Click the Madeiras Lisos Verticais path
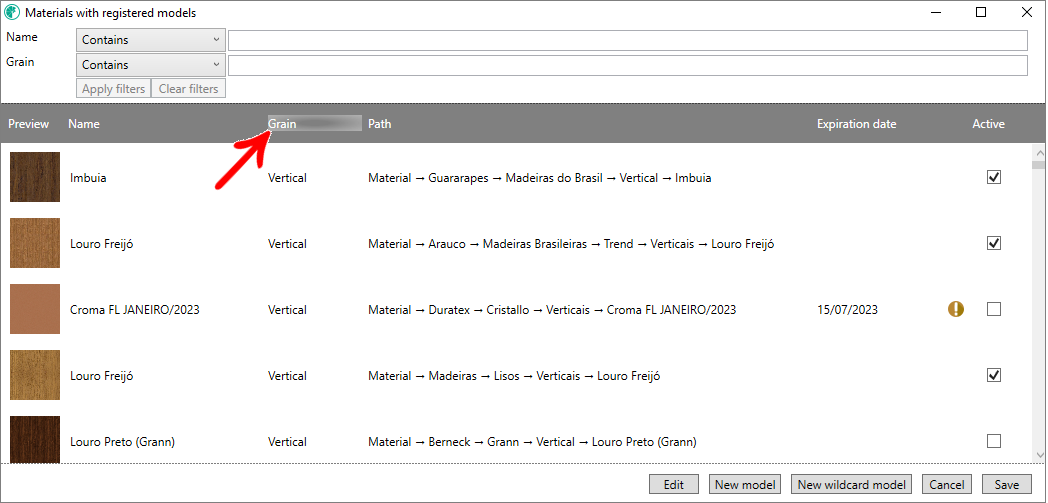The width and height of the screenshot is (1048, 503). point(514,376)
